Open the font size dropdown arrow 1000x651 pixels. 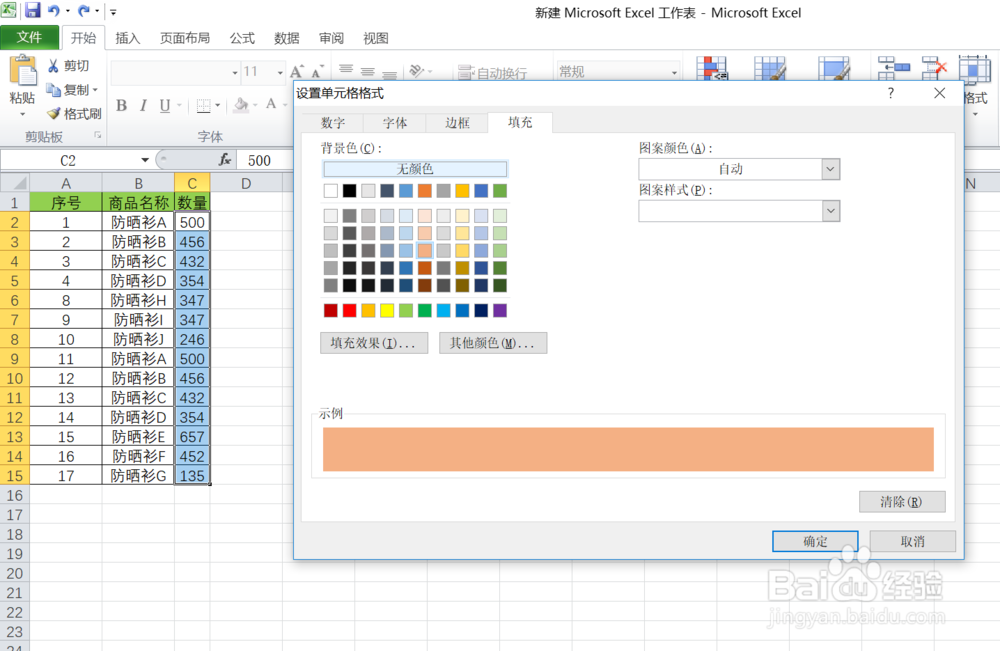280,73
